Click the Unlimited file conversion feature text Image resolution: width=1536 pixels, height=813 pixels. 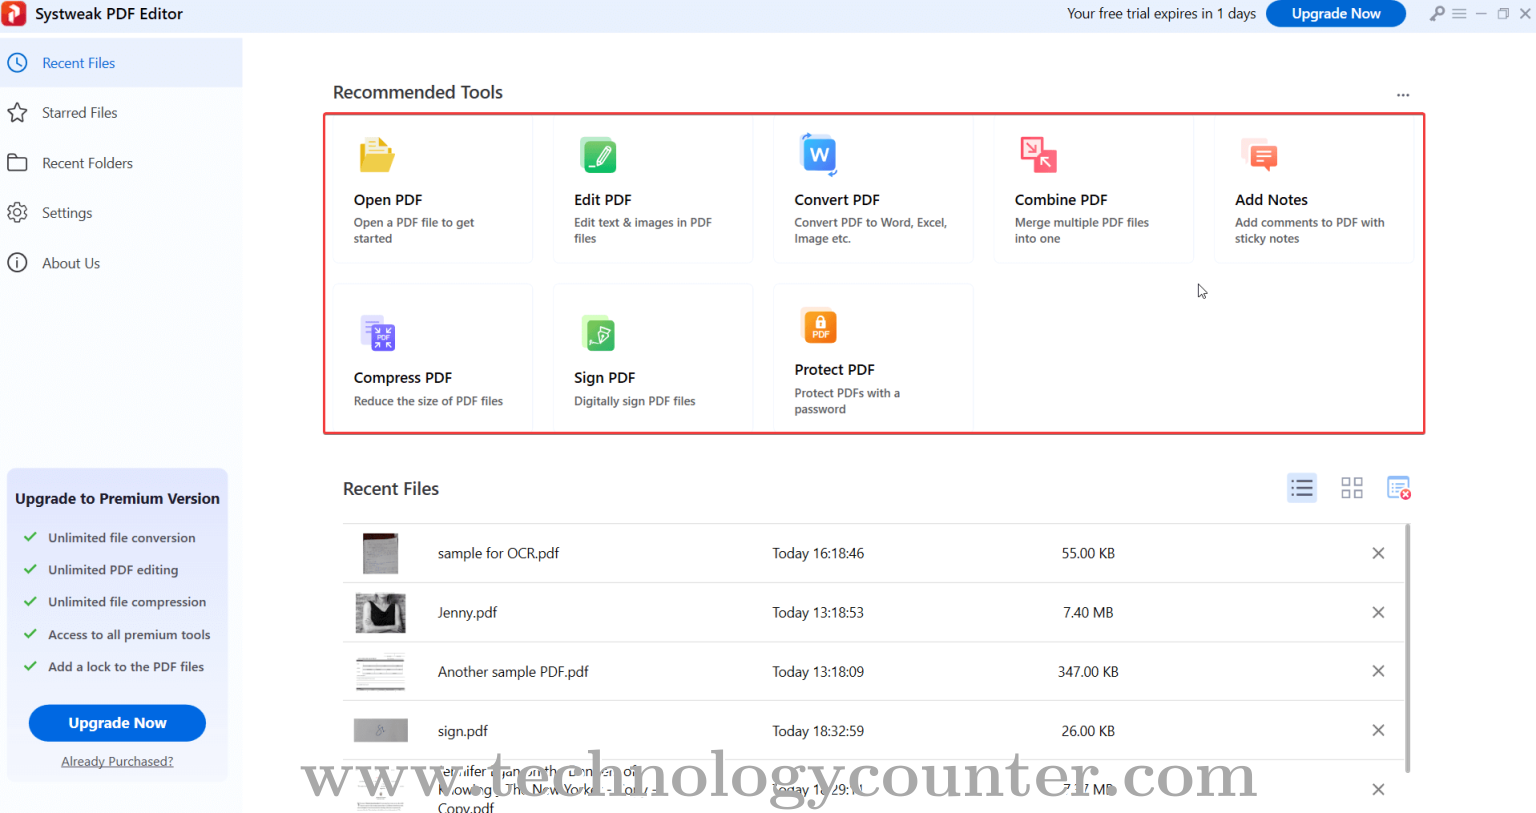(x=122, y=538)
